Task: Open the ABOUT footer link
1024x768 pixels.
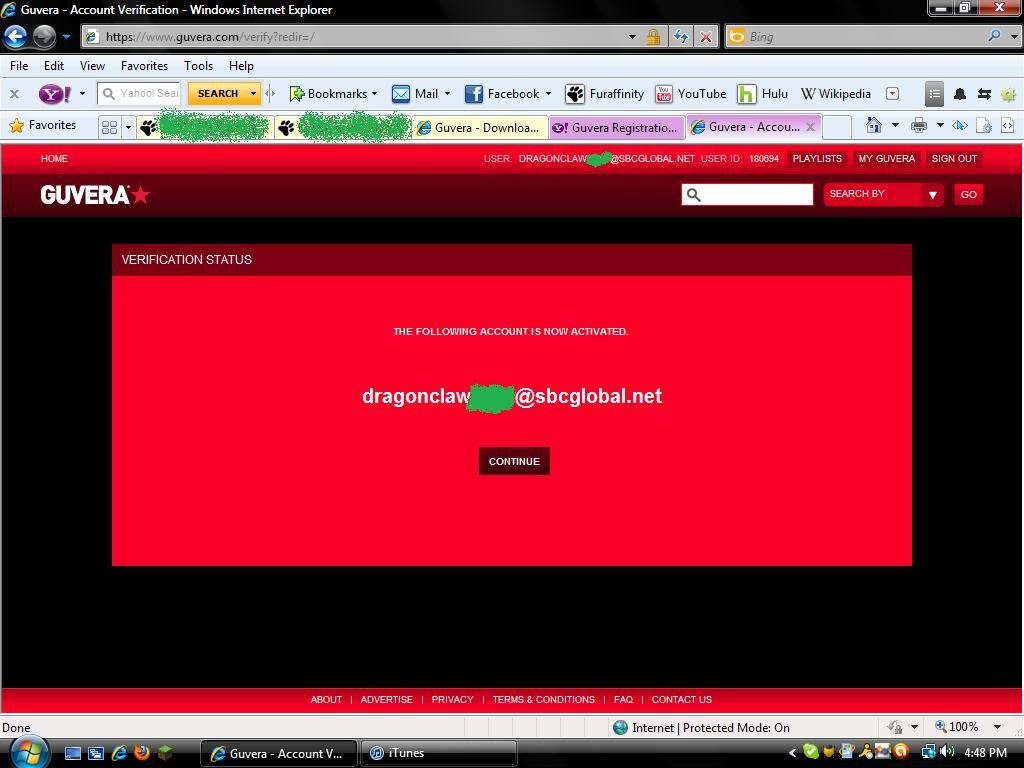Action: click(326, 699)
